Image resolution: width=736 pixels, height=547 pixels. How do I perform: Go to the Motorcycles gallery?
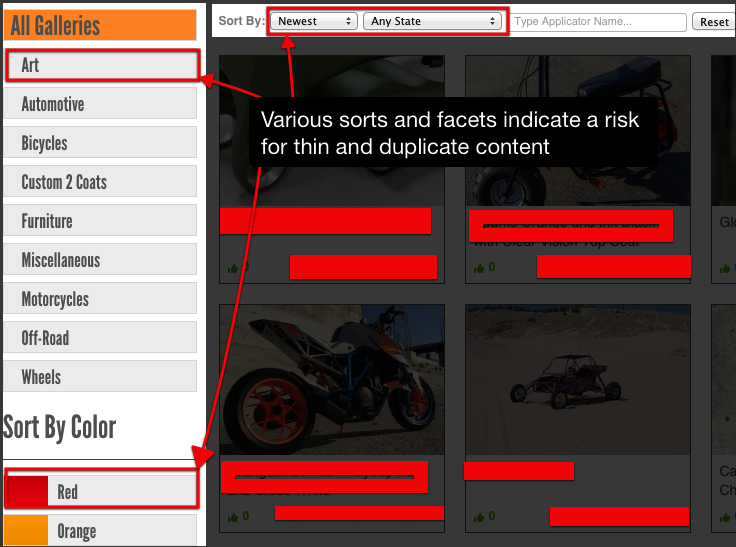tap(100, 299)
